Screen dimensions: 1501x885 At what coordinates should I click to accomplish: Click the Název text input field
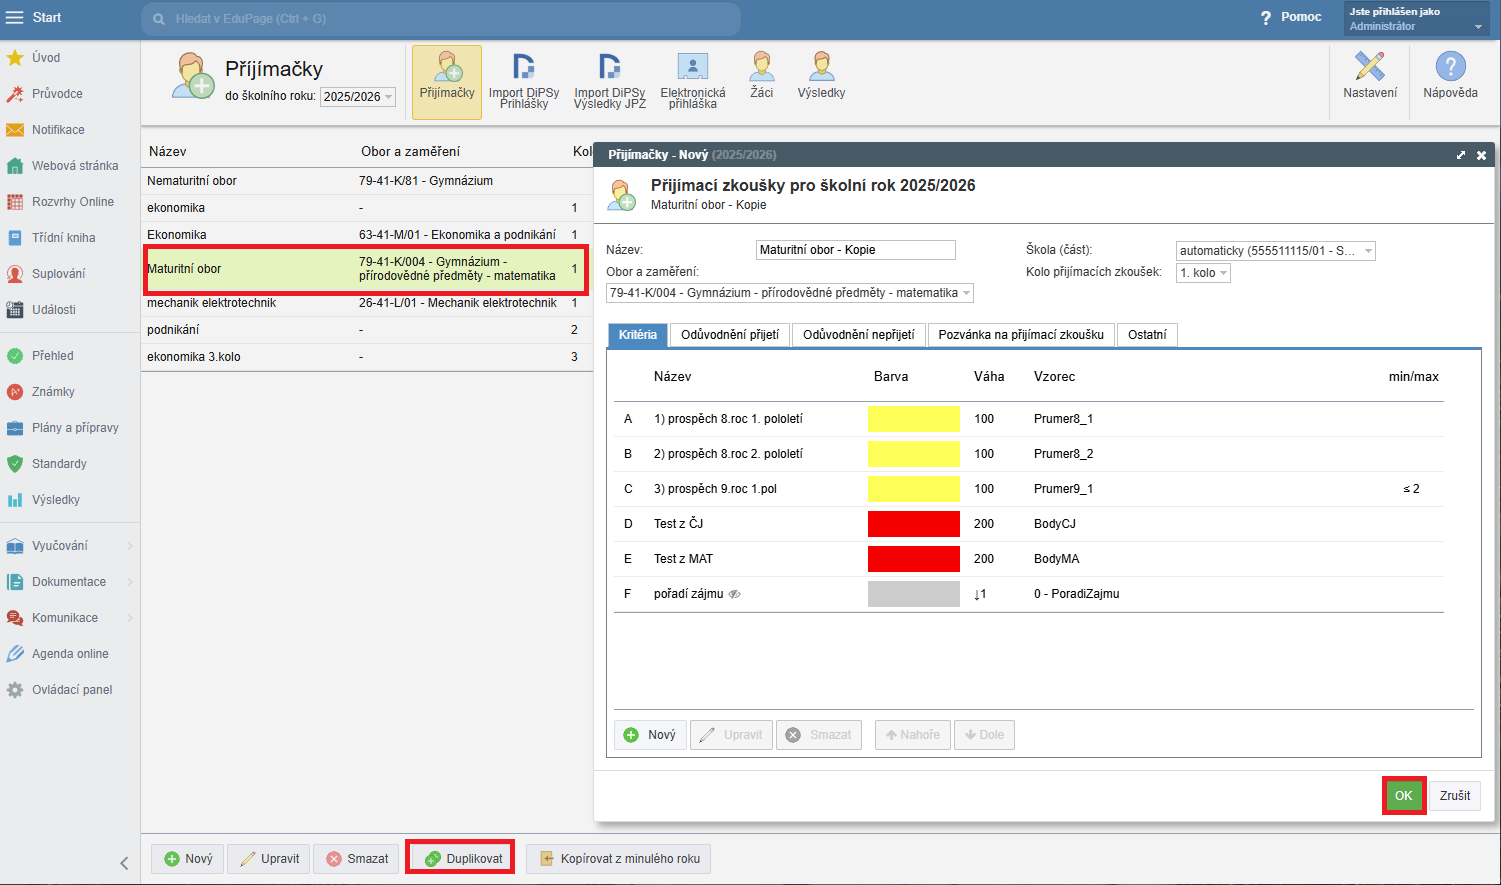(856, 250)
